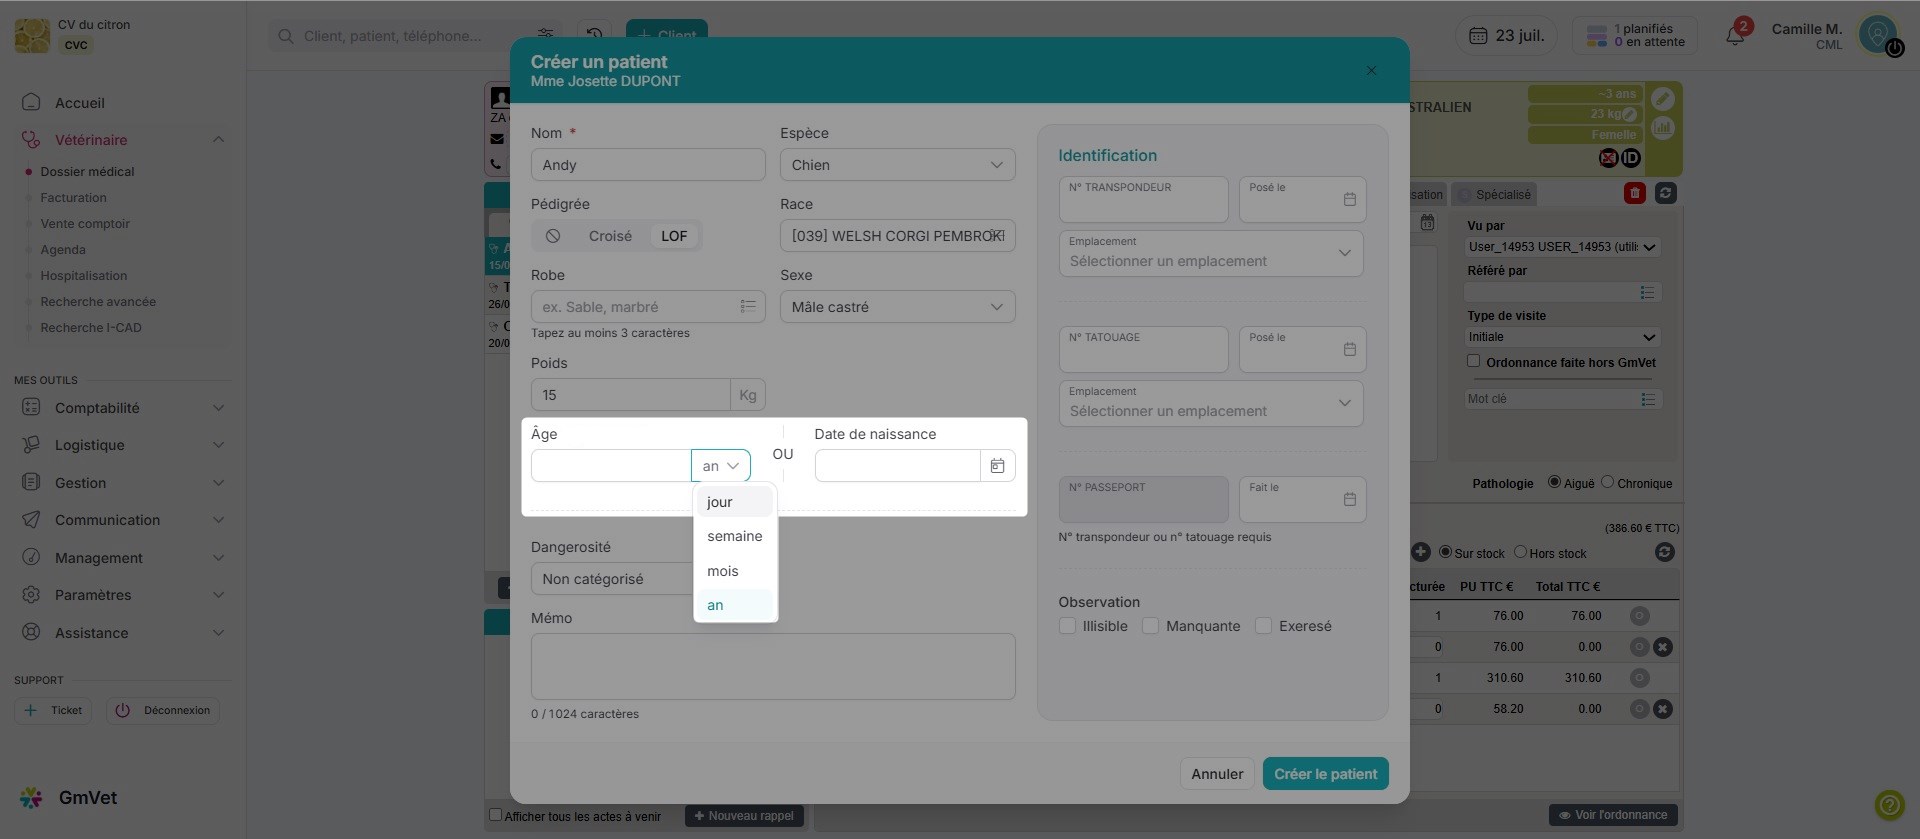Open the Espèce dropdown showing Chien

point(897,165)
